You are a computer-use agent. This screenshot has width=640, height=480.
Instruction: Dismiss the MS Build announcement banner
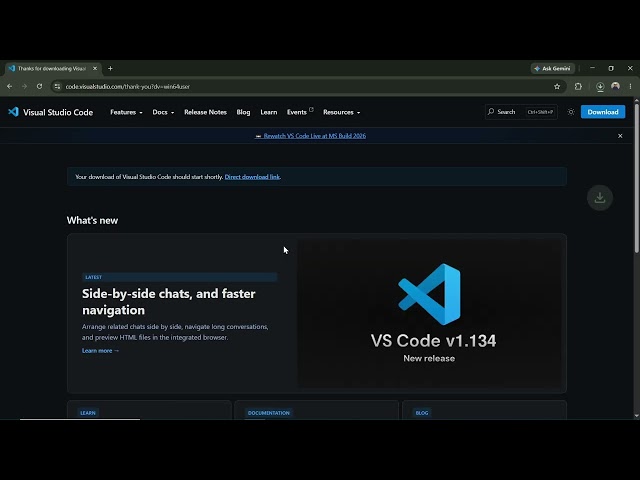point(620,136)
